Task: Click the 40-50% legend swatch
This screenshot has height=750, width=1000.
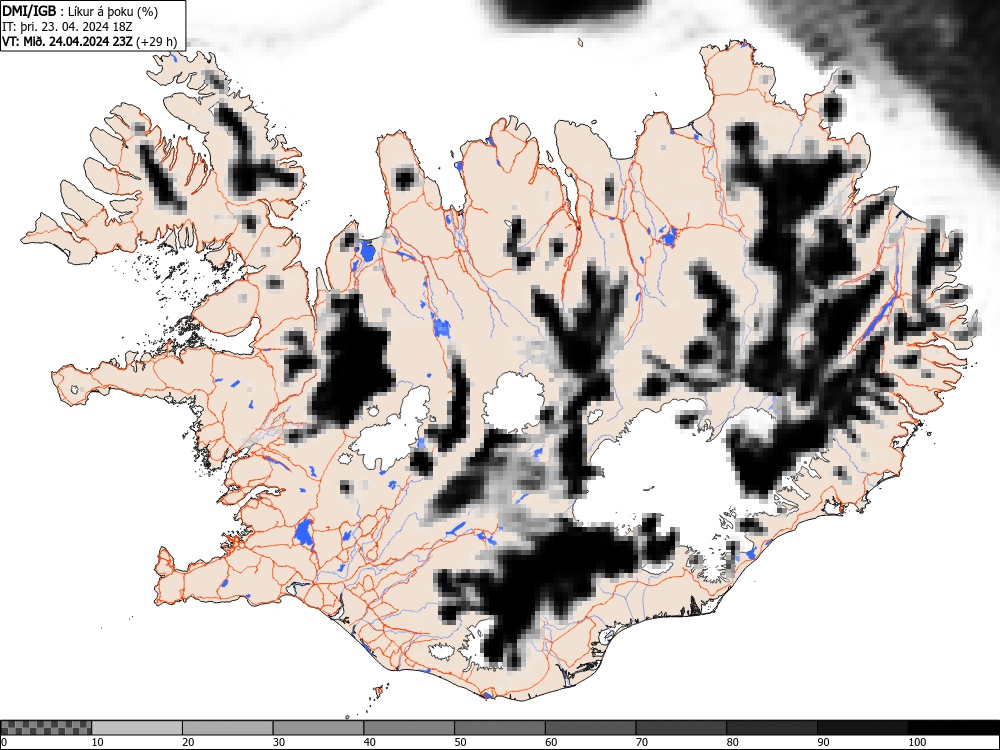Action: coord(409,728)
